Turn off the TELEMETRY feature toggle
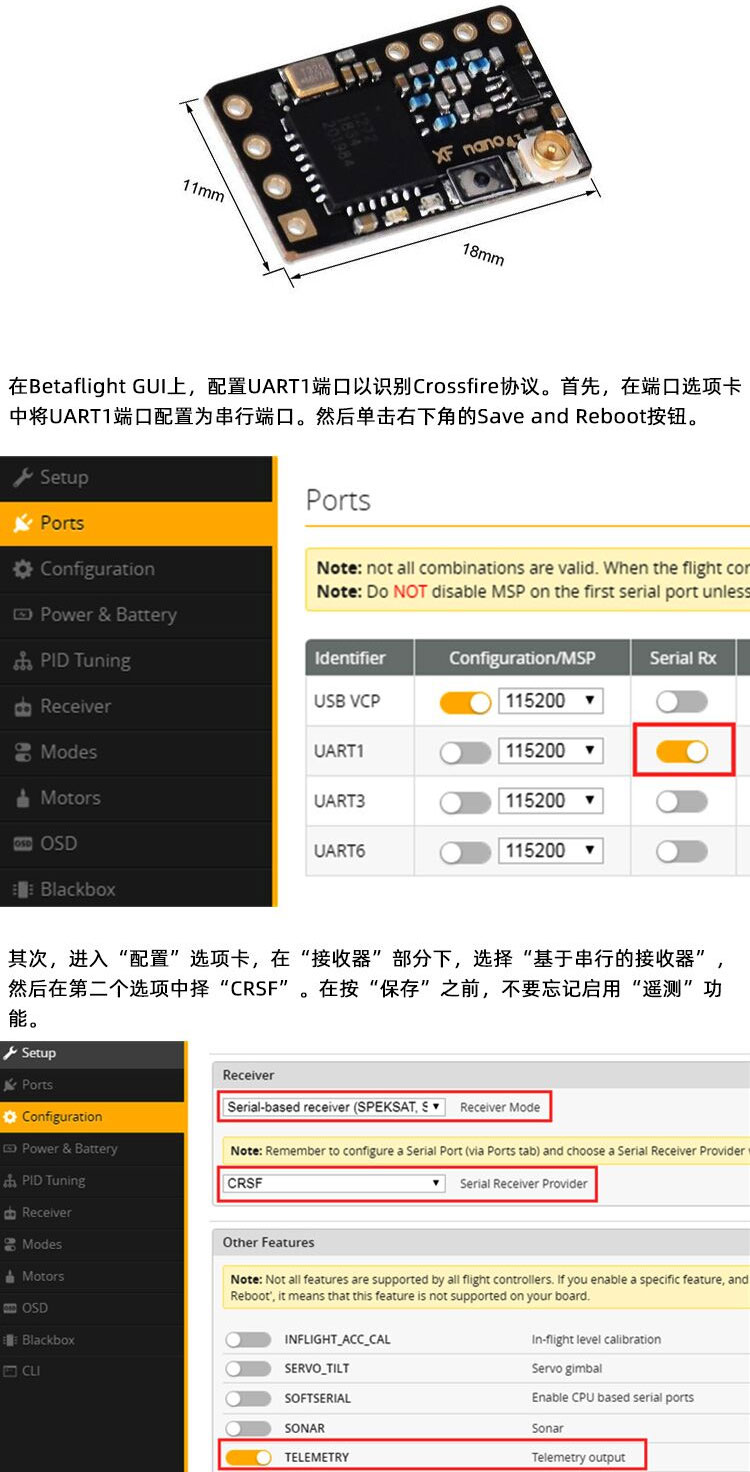 248,1457
